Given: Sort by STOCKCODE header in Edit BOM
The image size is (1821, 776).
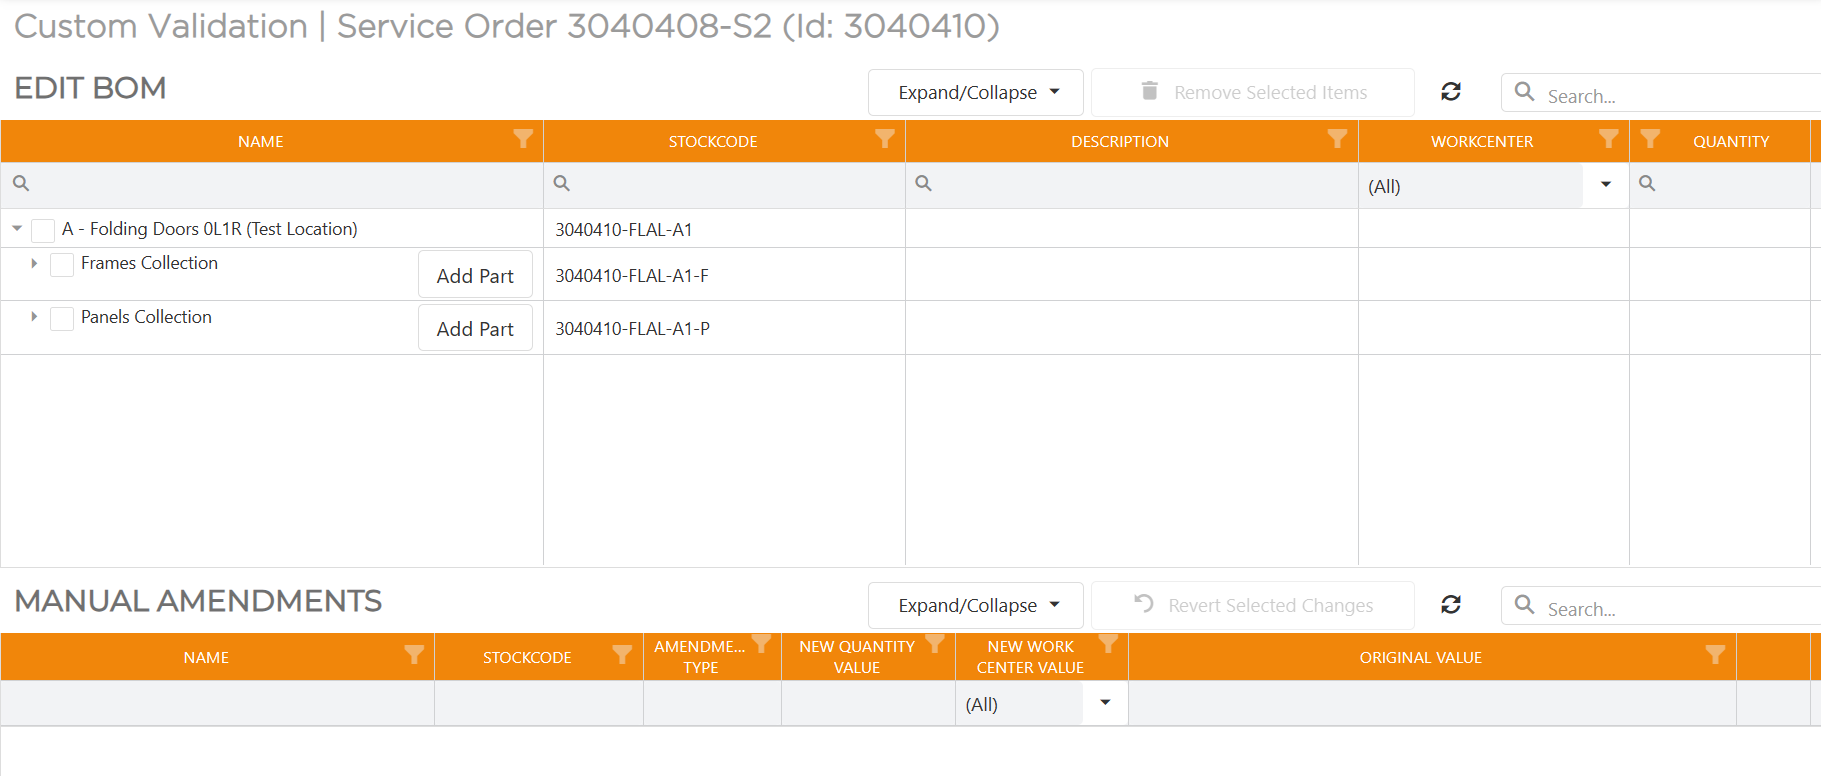Looking at the screenshot, I should pos(713,142).
